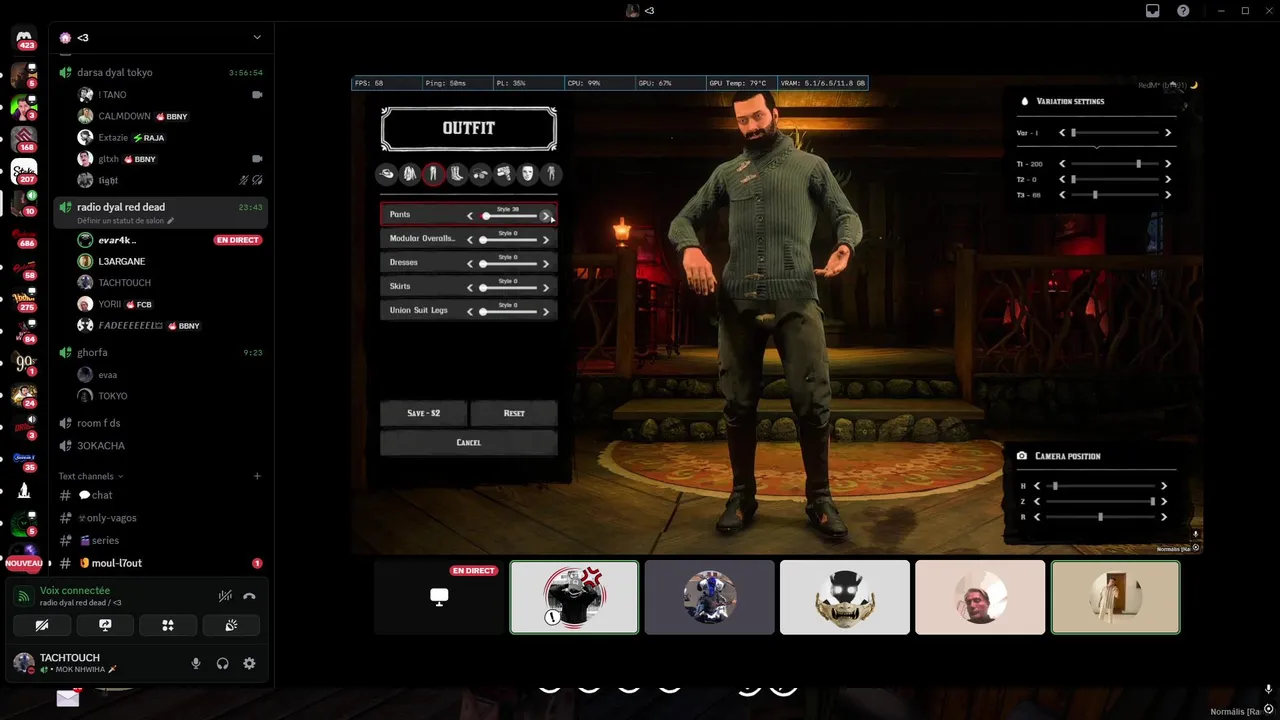This screenshot has height=720, width=1280.
Task: Click the blue robot avatar participant tile
Action: pos(709,597)
